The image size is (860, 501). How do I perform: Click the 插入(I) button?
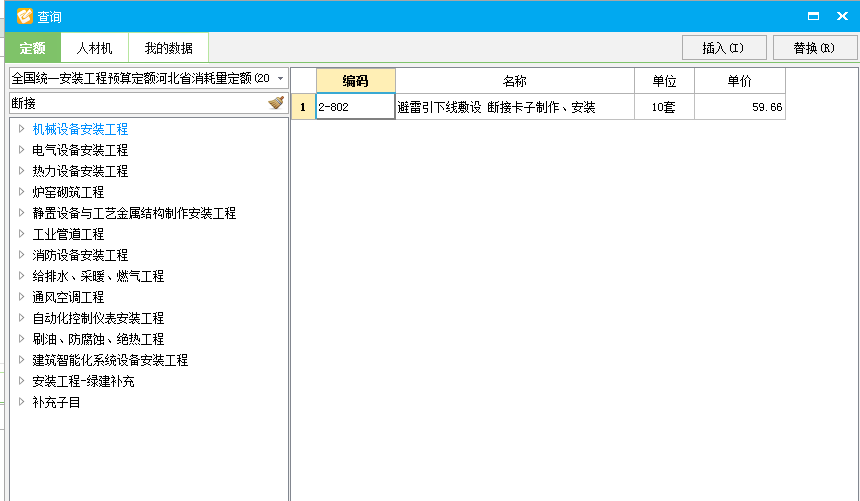point(724,48)
